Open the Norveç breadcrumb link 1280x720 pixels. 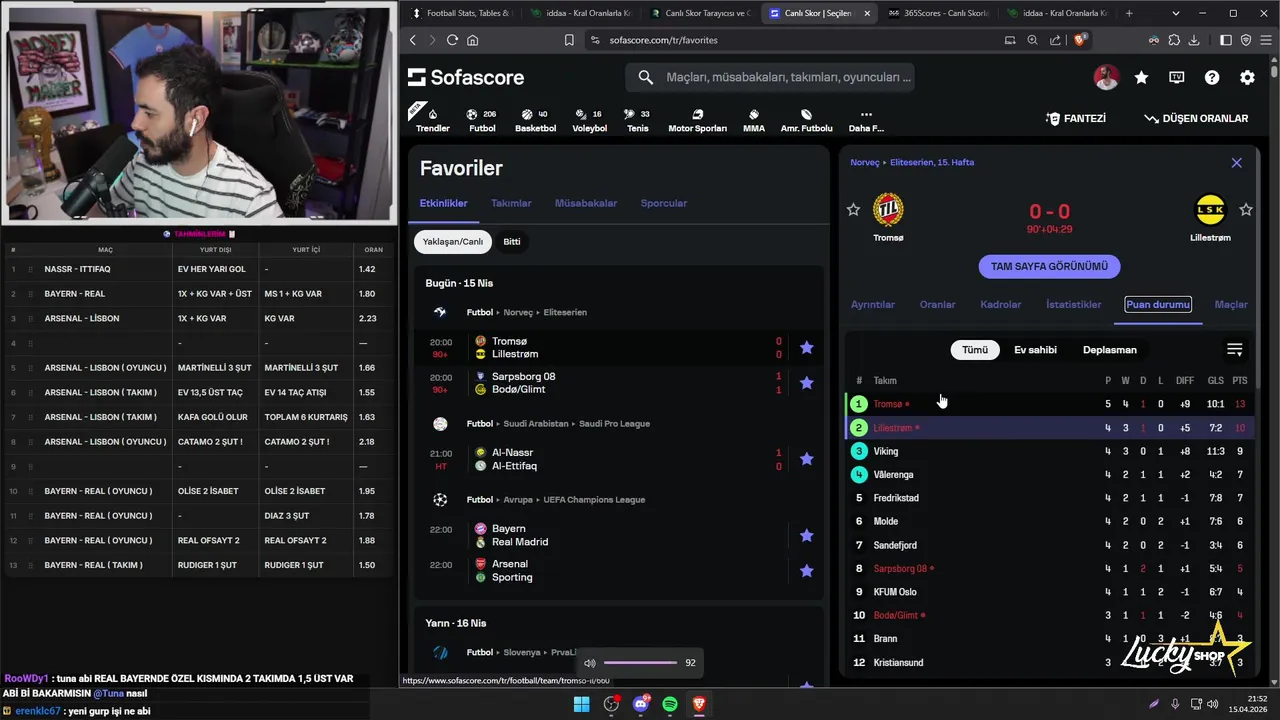tap(865, 162)
